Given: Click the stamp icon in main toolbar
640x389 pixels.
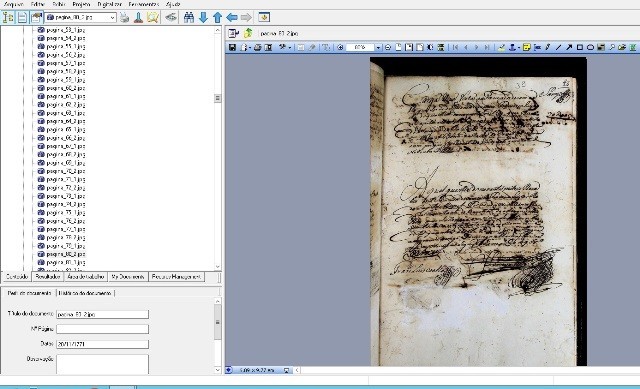Looking at the screenshot, I should (138, 18).
